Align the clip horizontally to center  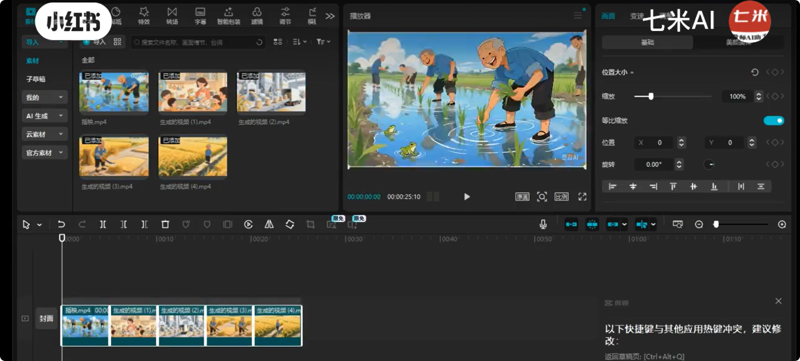pyautogui.click(x=633, y=187)
